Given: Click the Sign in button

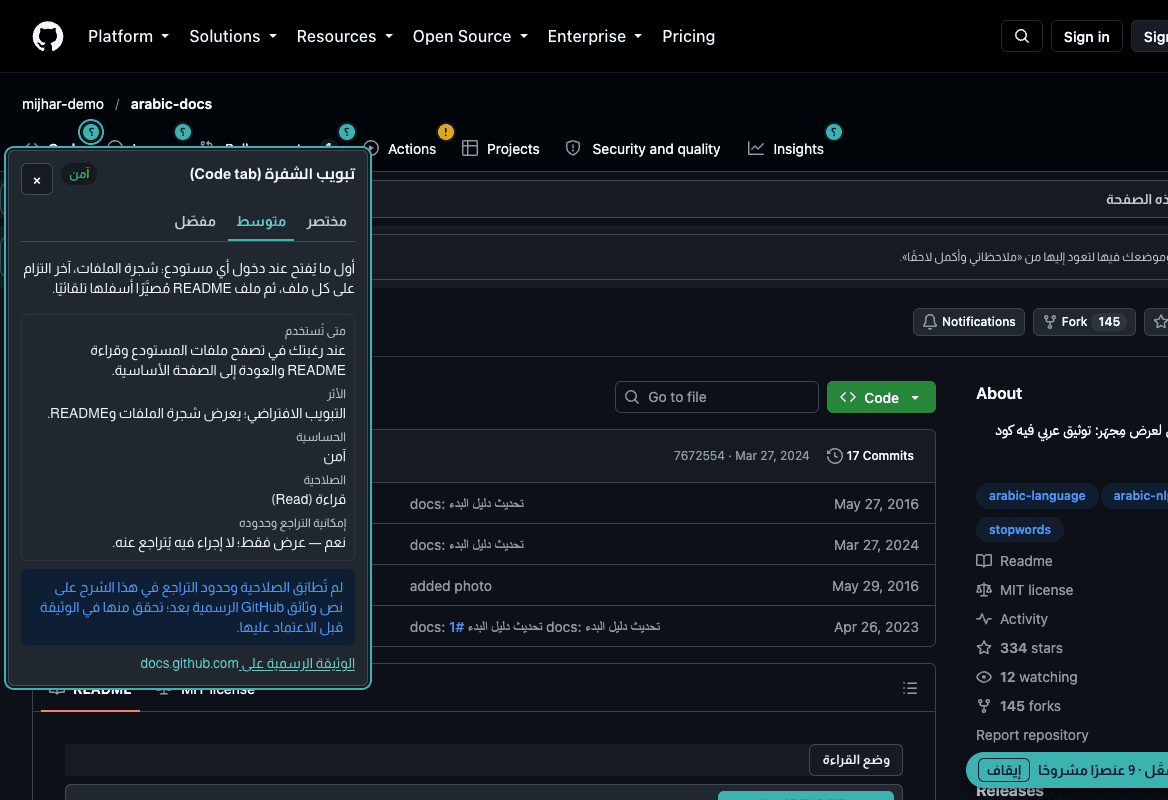Looking at the screenshot, I should [1086, 36].
